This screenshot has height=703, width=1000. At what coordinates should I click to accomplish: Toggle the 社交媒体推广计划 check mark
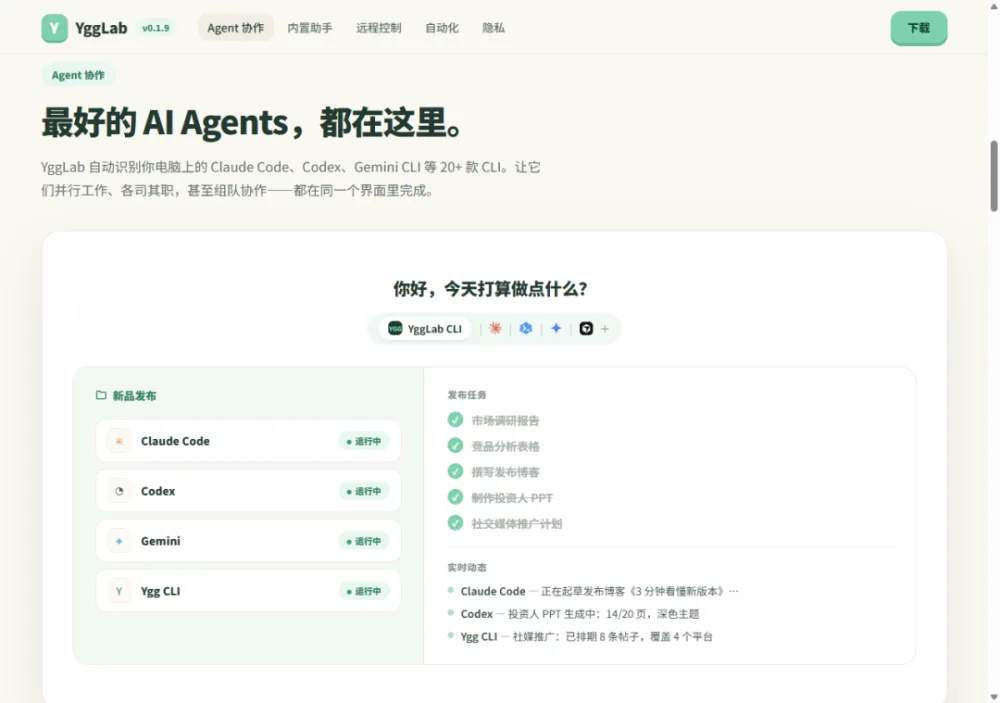[x=455, y=523]
